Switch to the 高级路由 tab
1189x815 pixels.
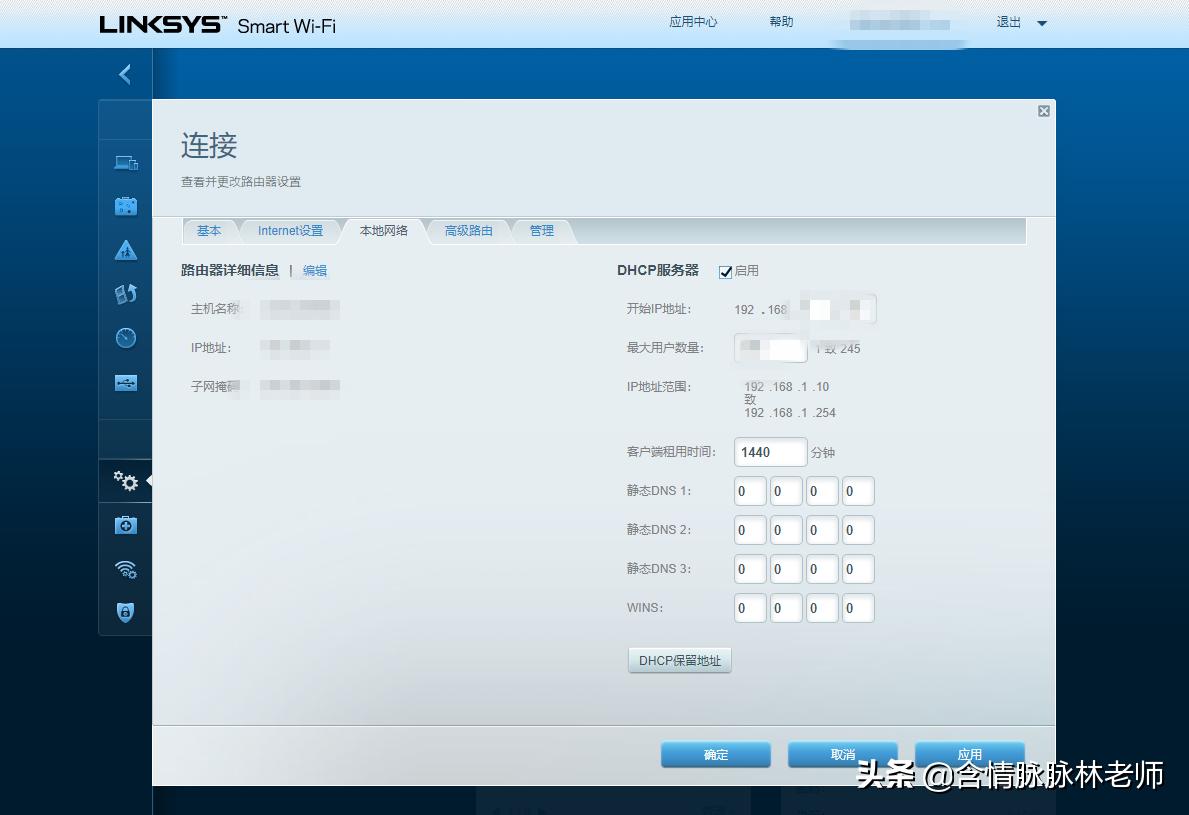[x=468, y=230]
